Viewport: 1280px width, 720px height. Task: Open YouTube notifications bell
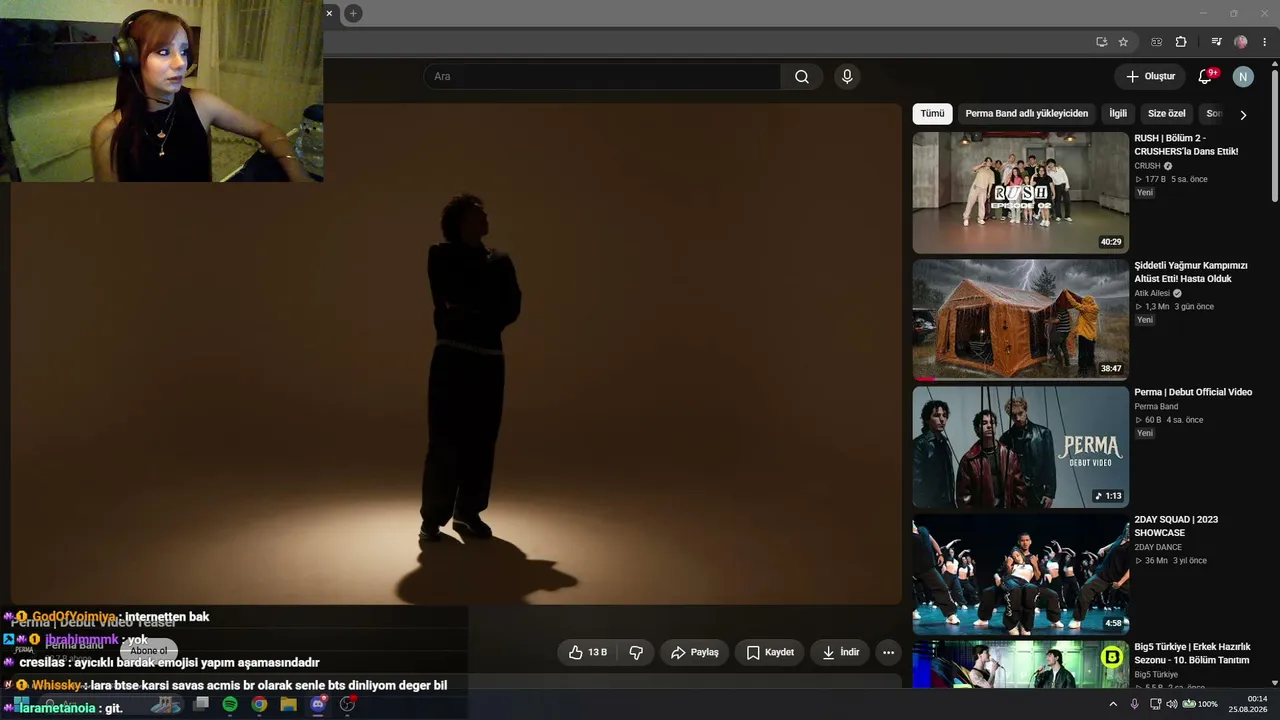point(1205,77)
